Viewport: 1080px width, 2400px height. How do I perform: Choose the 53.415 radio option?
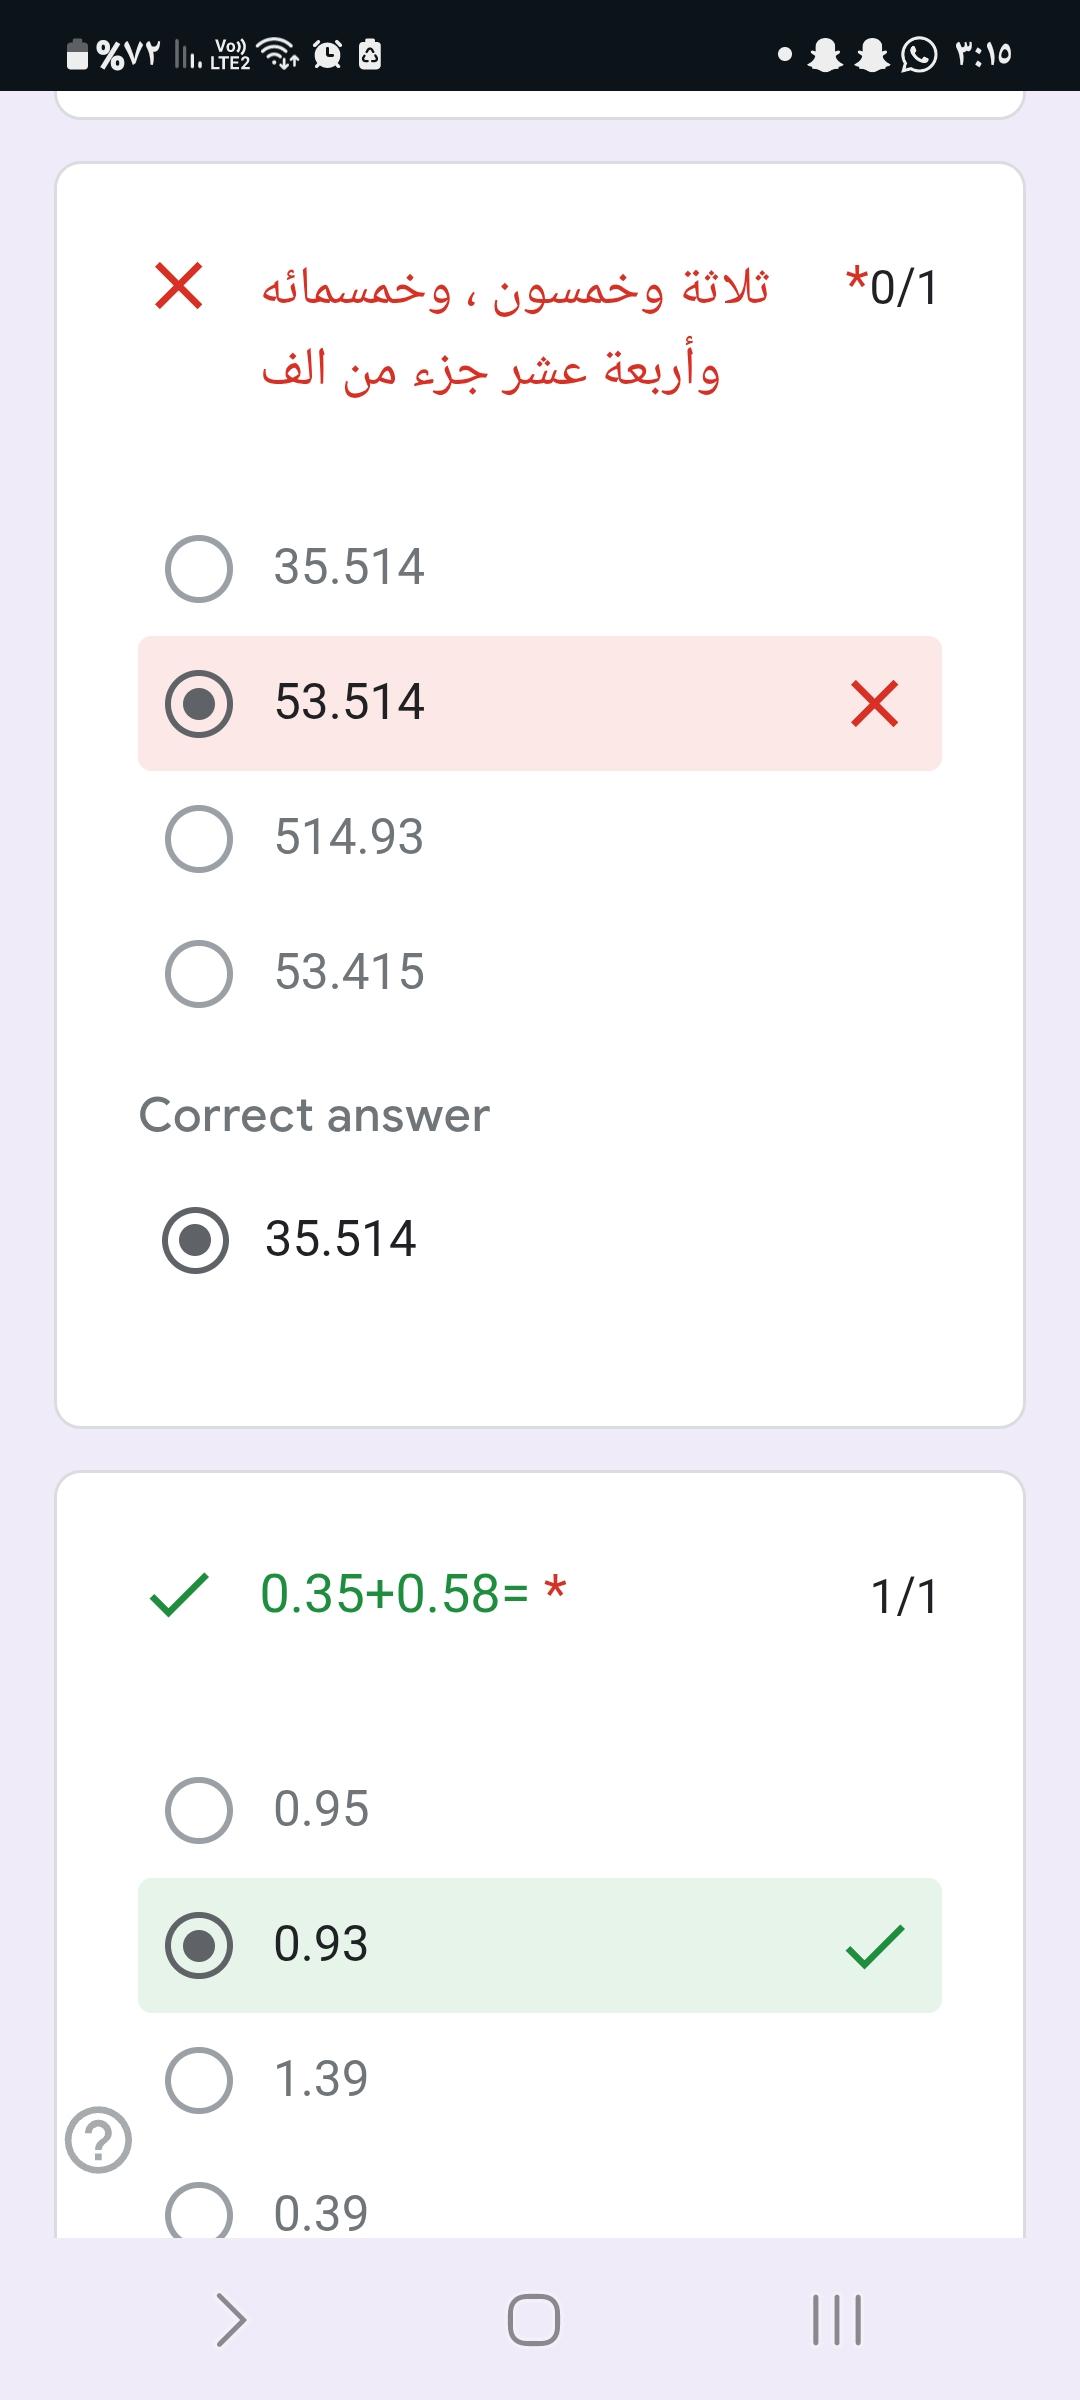(199, 973)
